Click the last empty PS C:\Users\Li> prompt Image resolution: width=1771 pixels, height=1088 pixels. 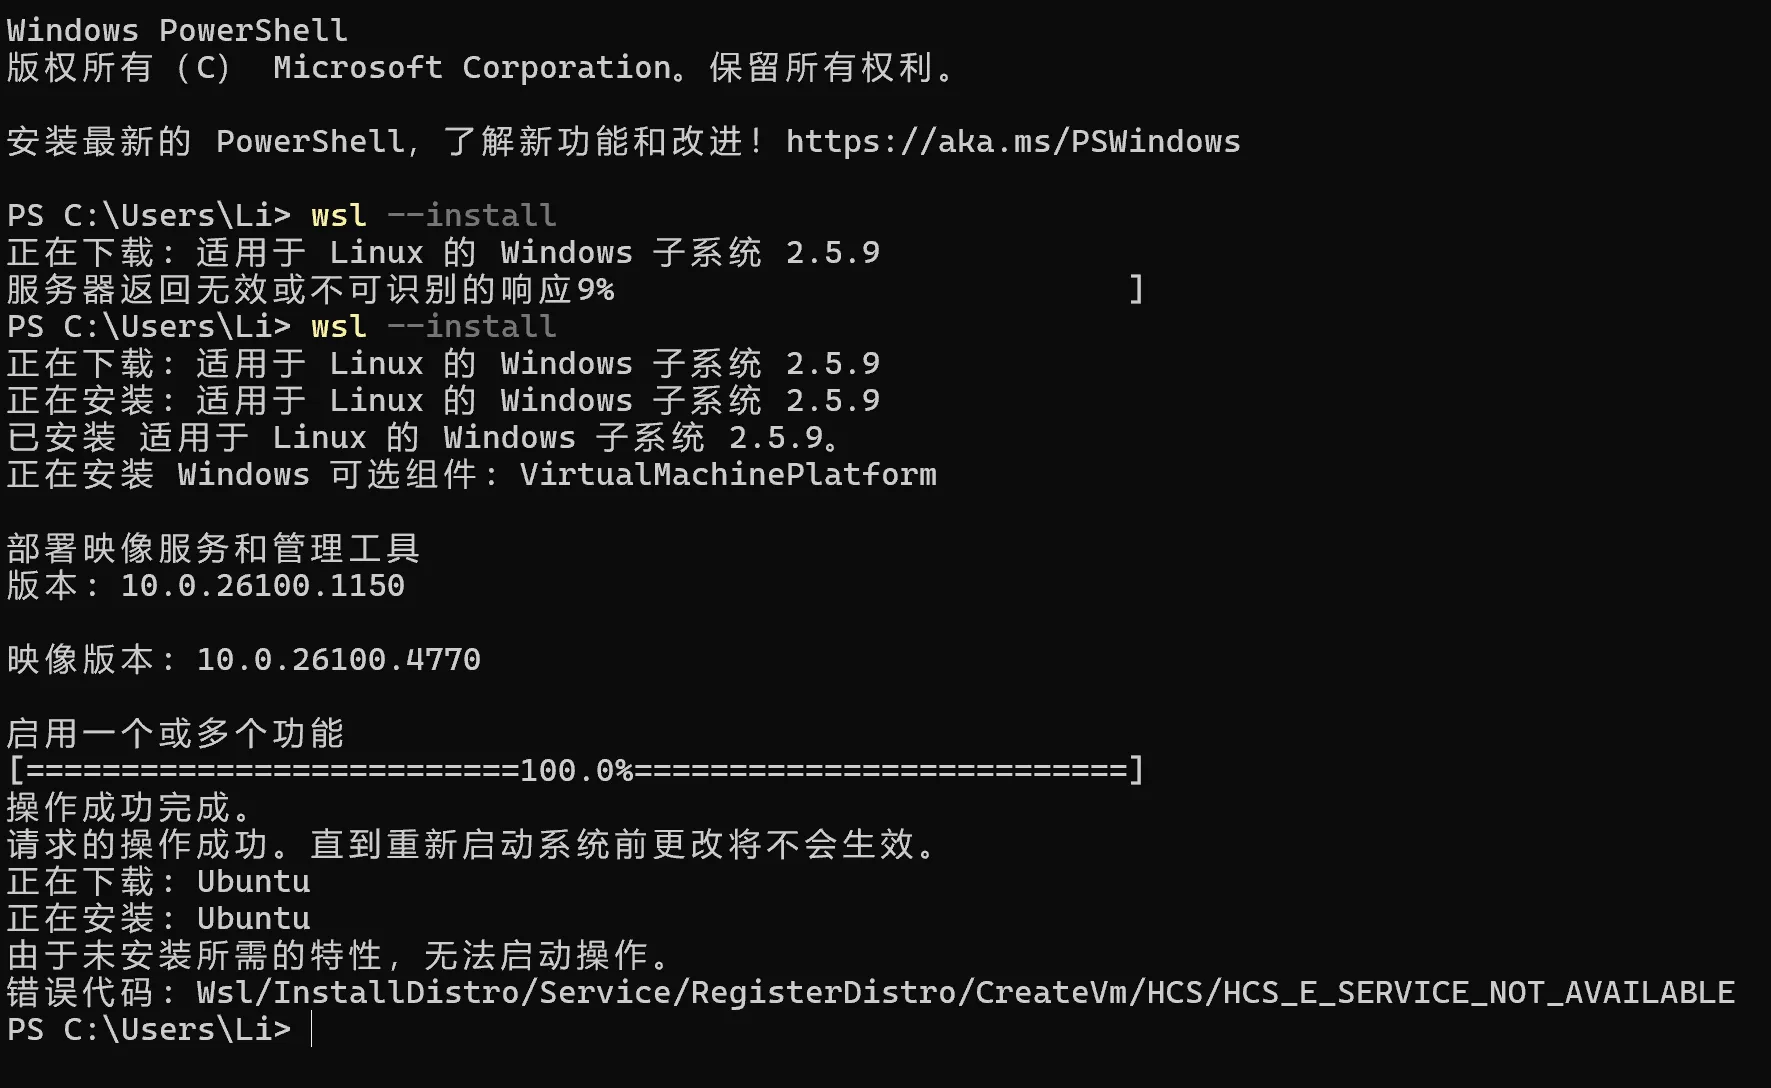pos(149,1029)
